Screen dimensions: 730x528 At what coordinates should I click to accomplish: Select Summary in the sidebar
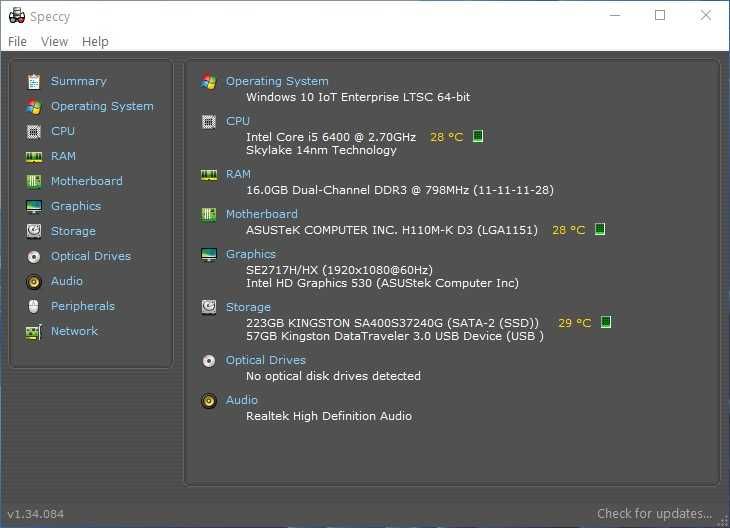(79, 81)
